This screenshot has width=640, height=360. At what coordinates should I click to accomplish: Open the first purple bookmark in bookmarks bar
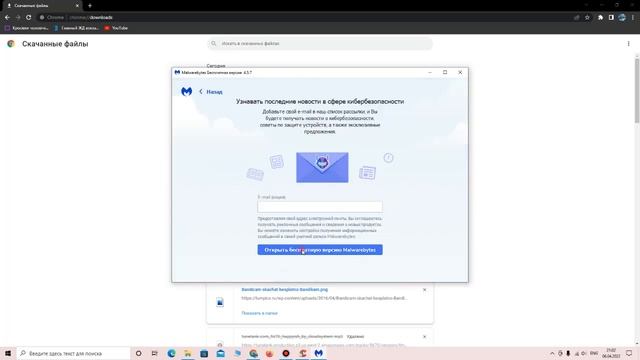point(27,28)
